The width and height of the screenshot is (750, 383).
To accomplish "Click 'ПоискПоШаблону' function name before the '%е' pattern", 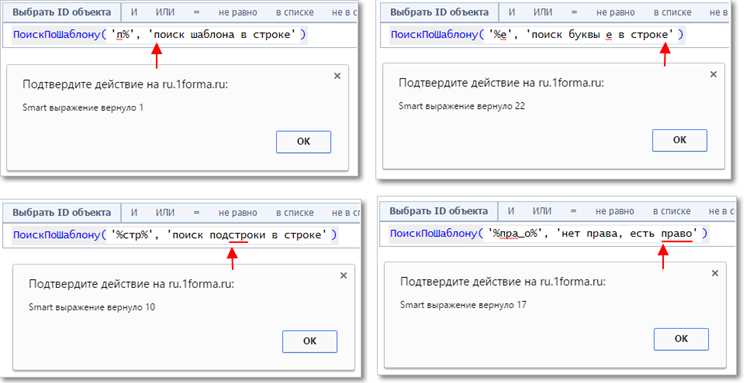I will coord(435,35).
